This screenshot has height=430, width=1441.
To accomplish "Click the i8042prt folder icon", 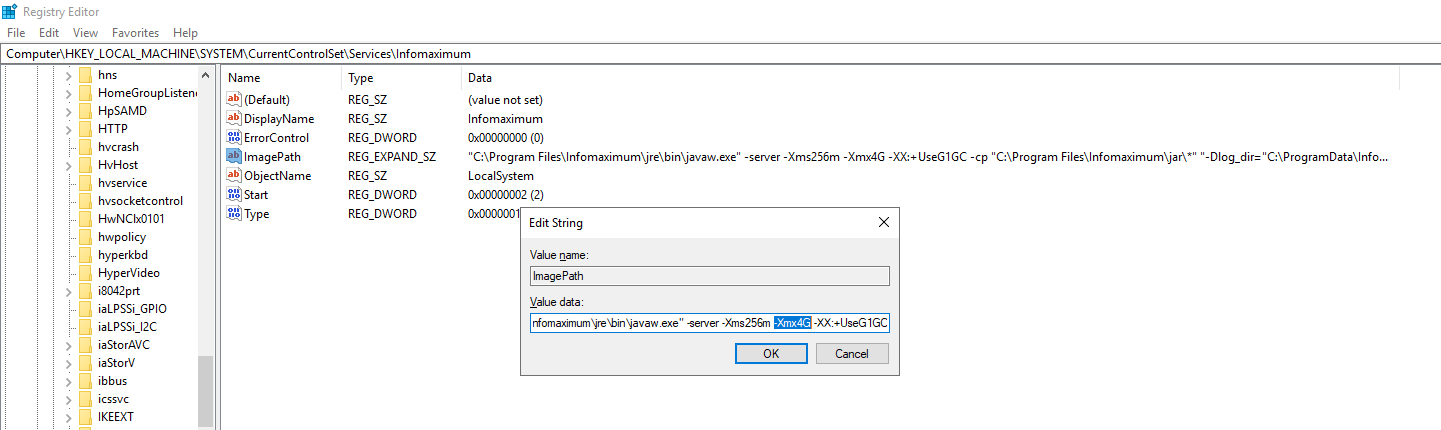I will (86, 291).
